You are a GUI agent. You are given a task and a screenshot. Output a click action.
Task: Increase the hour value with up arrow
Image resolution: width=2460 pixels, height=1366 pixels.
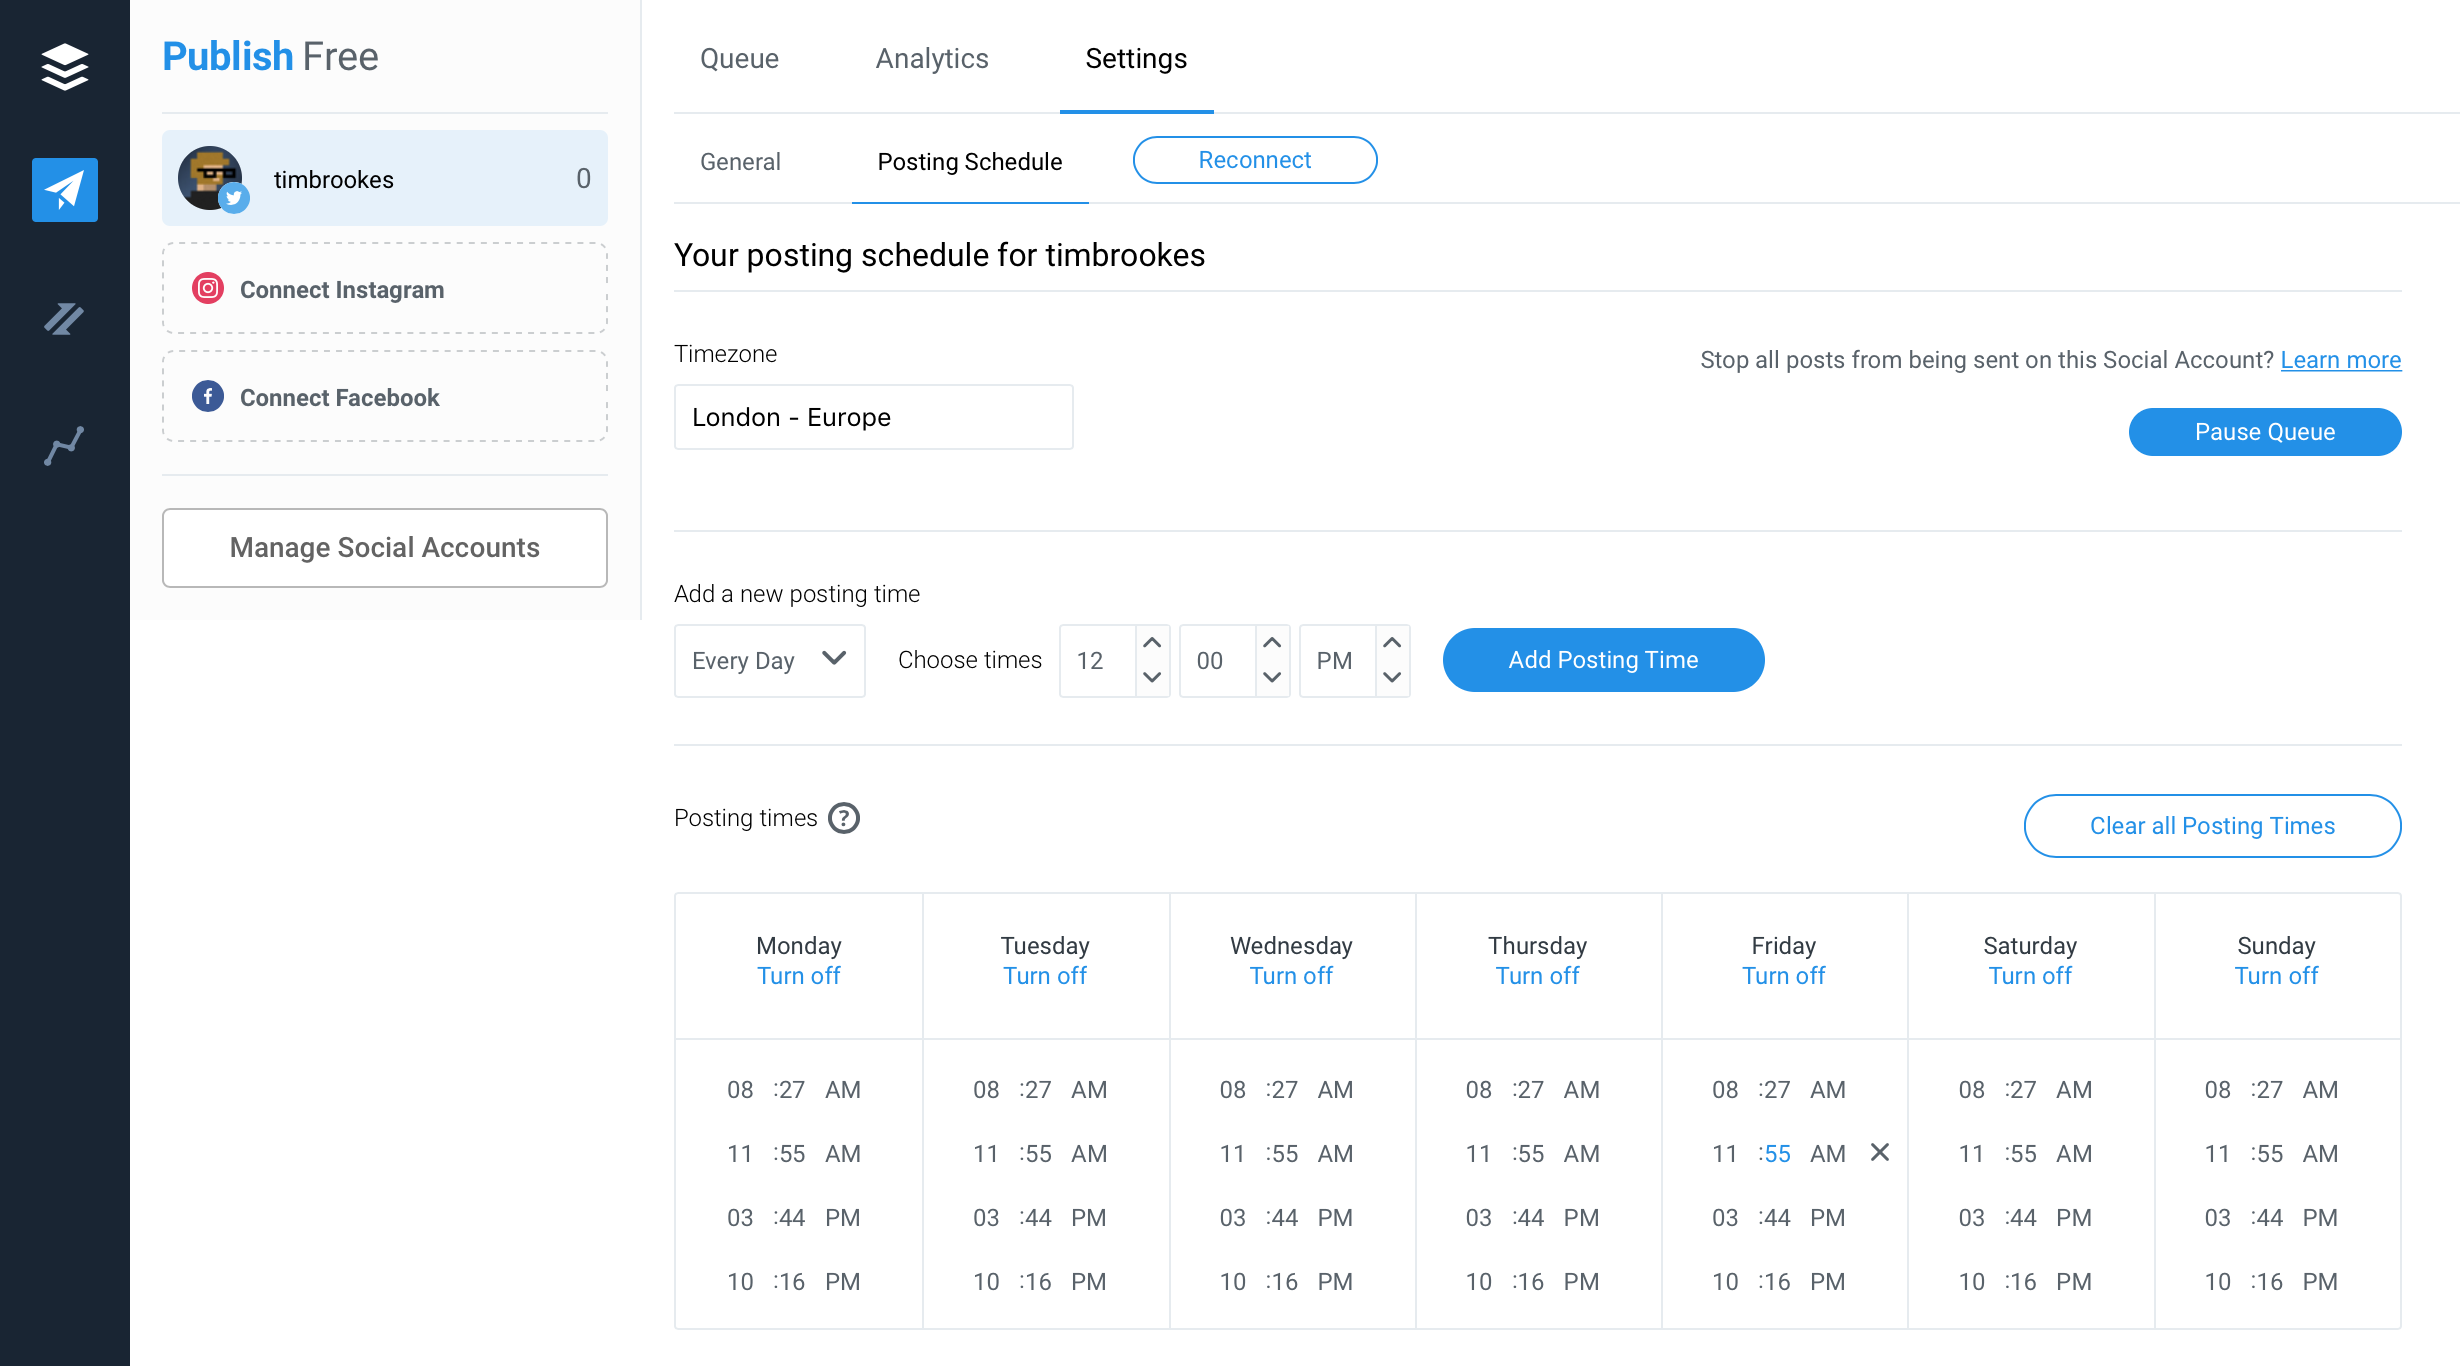coord(1152,643)
